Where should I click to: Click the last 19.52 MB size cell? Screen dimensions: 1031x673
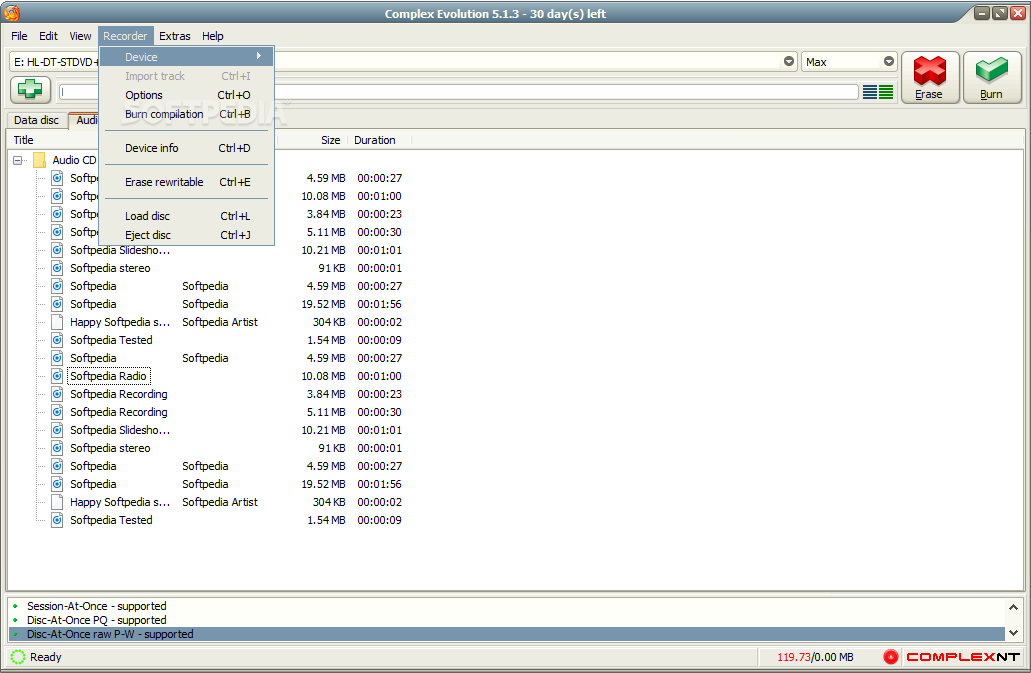(x=324, y=484)
